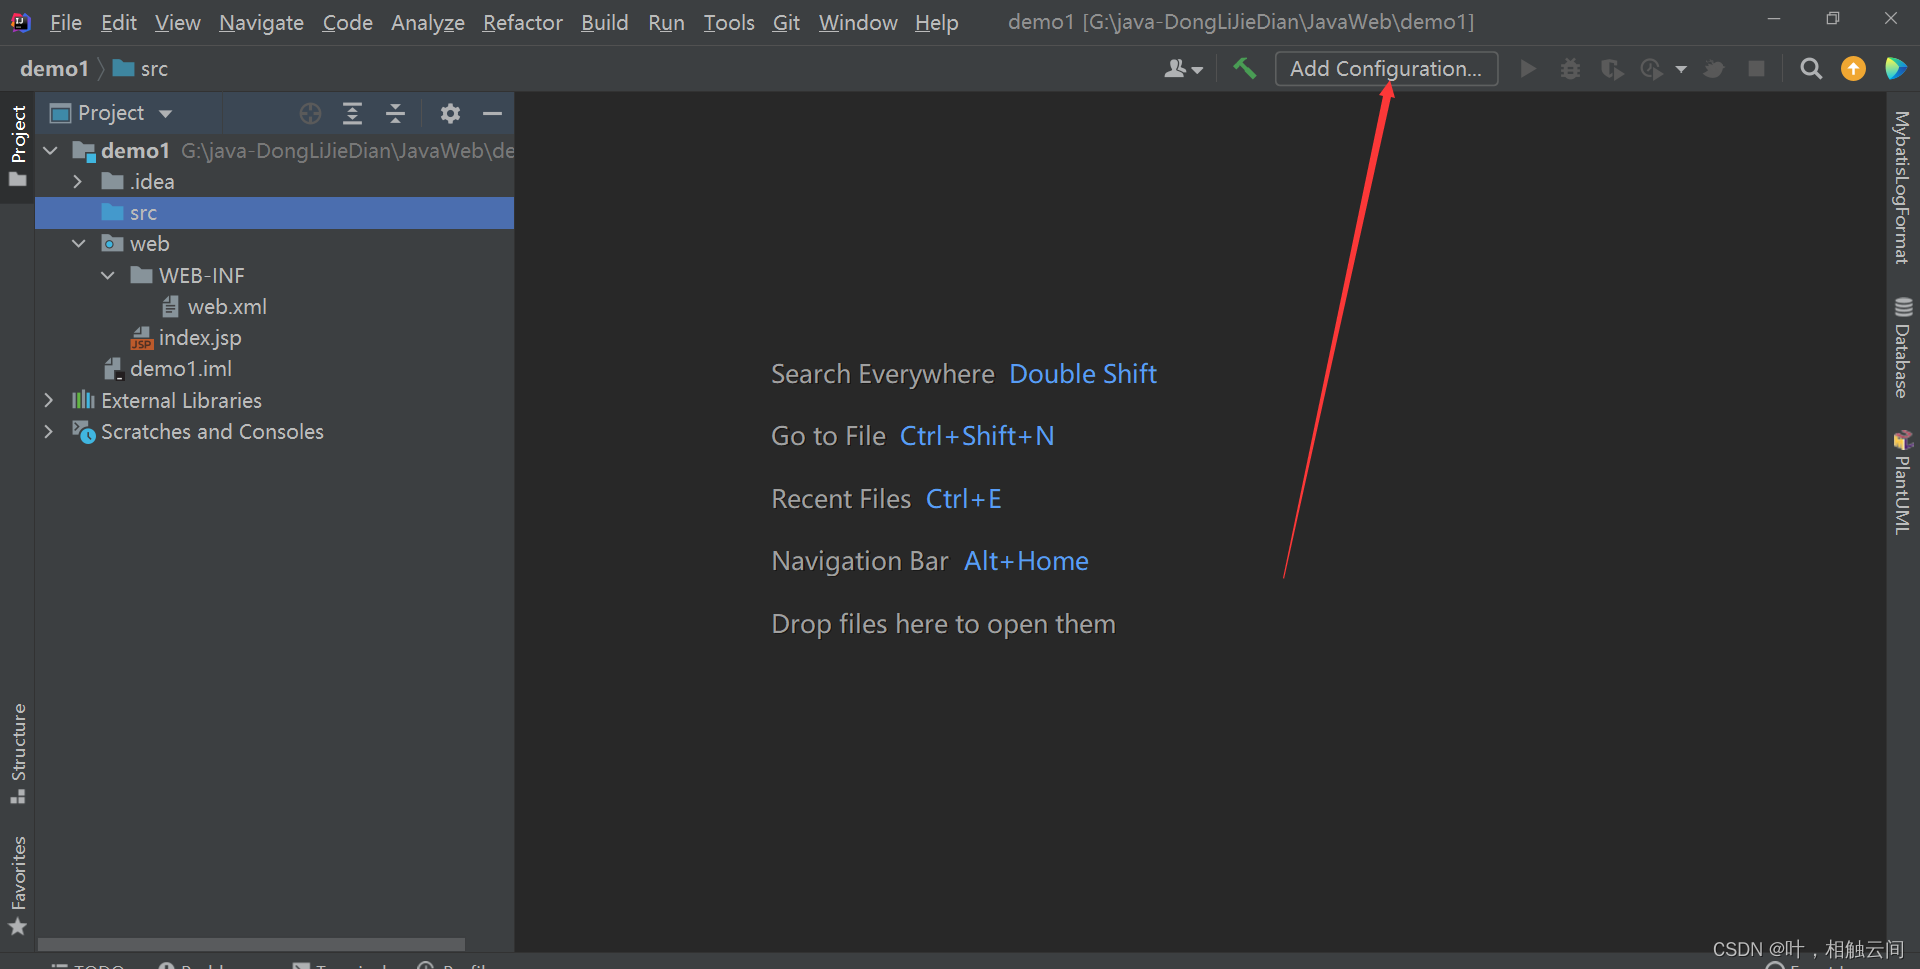Click the Run with Coverage icon

[x=1611, y=68]
